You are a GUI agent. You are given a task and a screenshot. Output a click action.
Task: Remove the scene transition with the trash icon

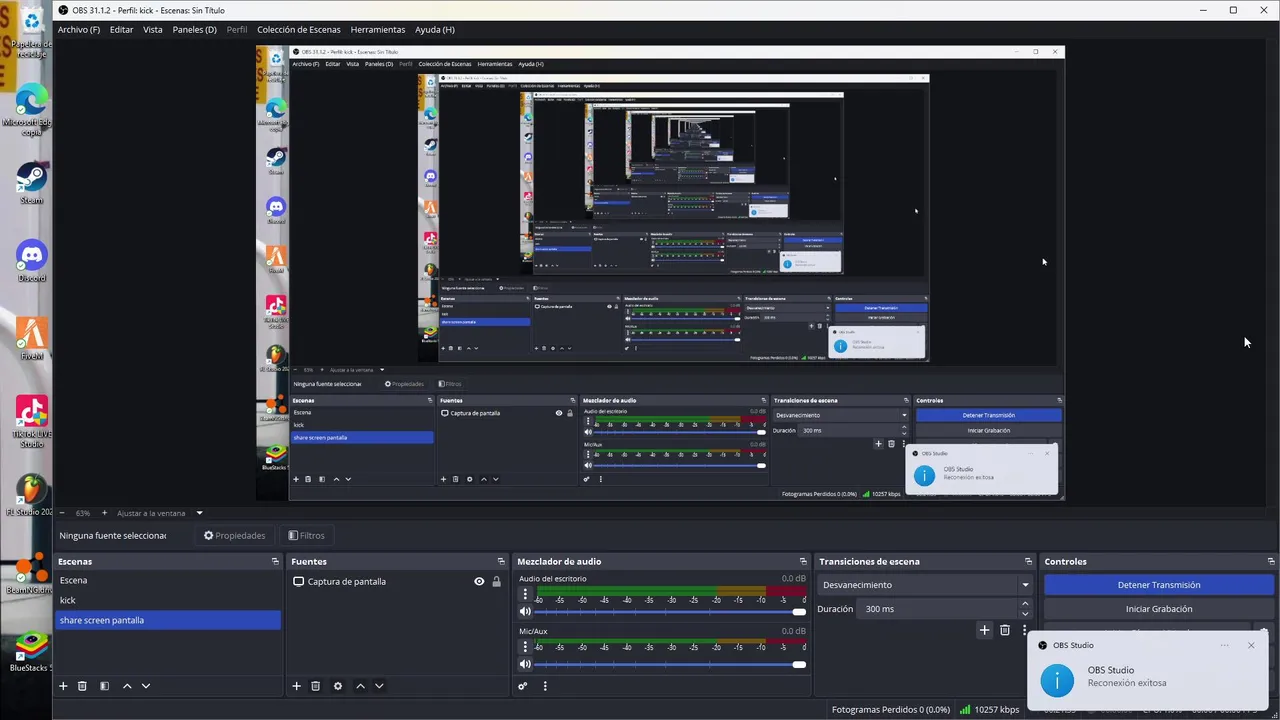click(x=1005, y=630)
